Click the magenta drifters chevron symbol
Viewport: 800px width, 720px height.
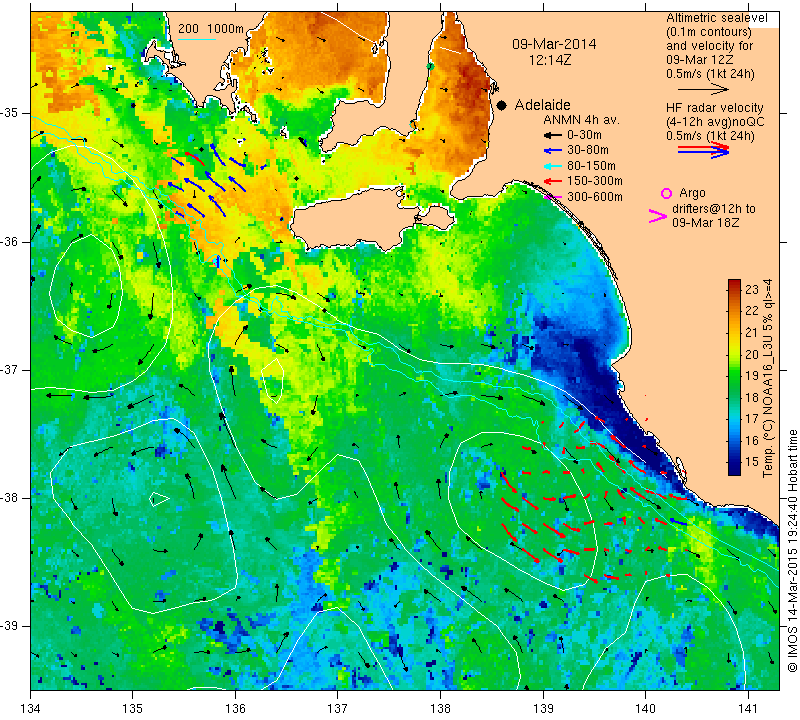657,216
